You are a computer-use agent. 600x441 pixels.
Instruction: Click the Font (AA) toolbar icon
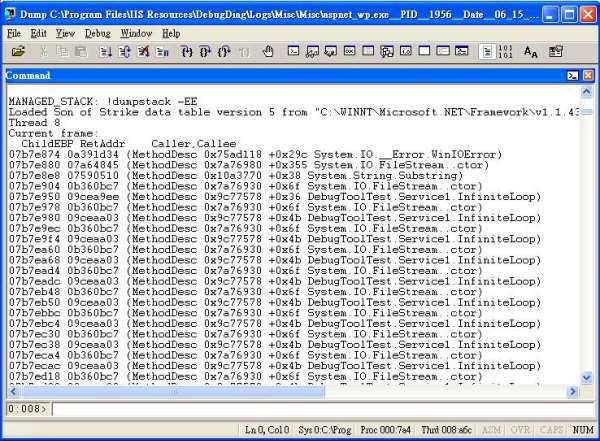530,51
